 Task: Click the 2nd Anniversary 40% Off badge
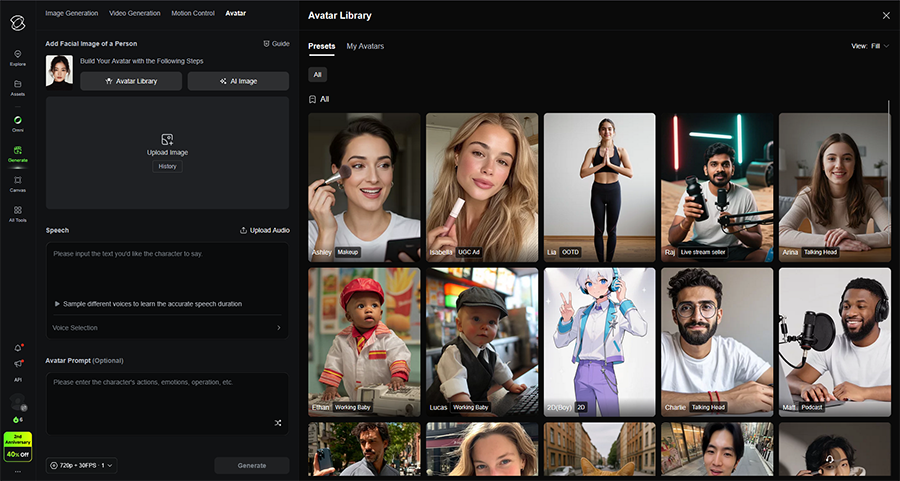18,447
